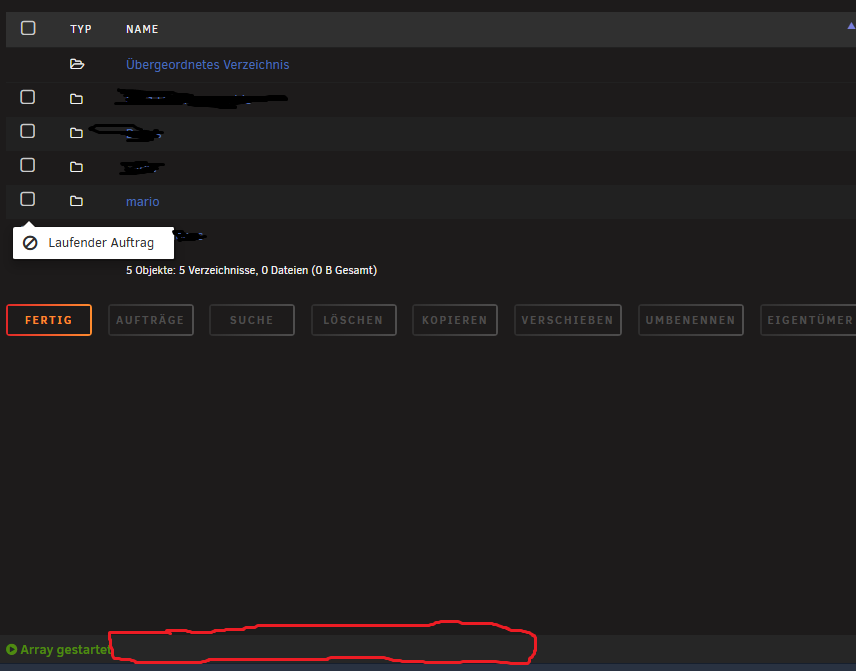Click the TYP column header
The width and height of the screenshot is (856, 671).
click(81, 29)
